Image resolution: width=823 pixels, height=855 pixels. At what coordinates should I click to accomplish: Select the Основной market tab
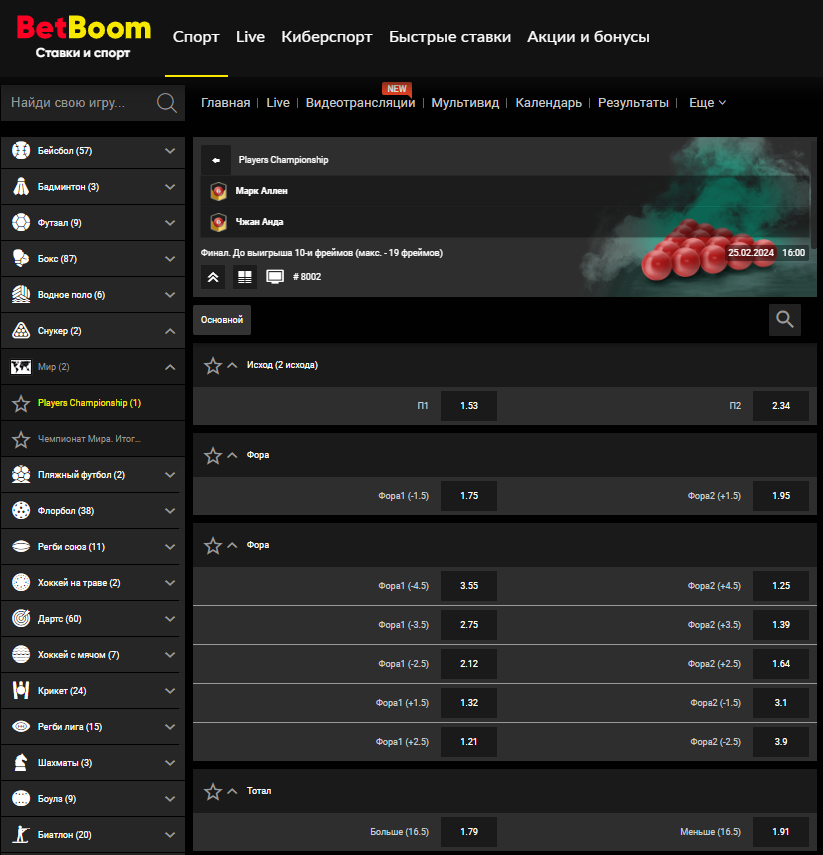click(222, 320)
